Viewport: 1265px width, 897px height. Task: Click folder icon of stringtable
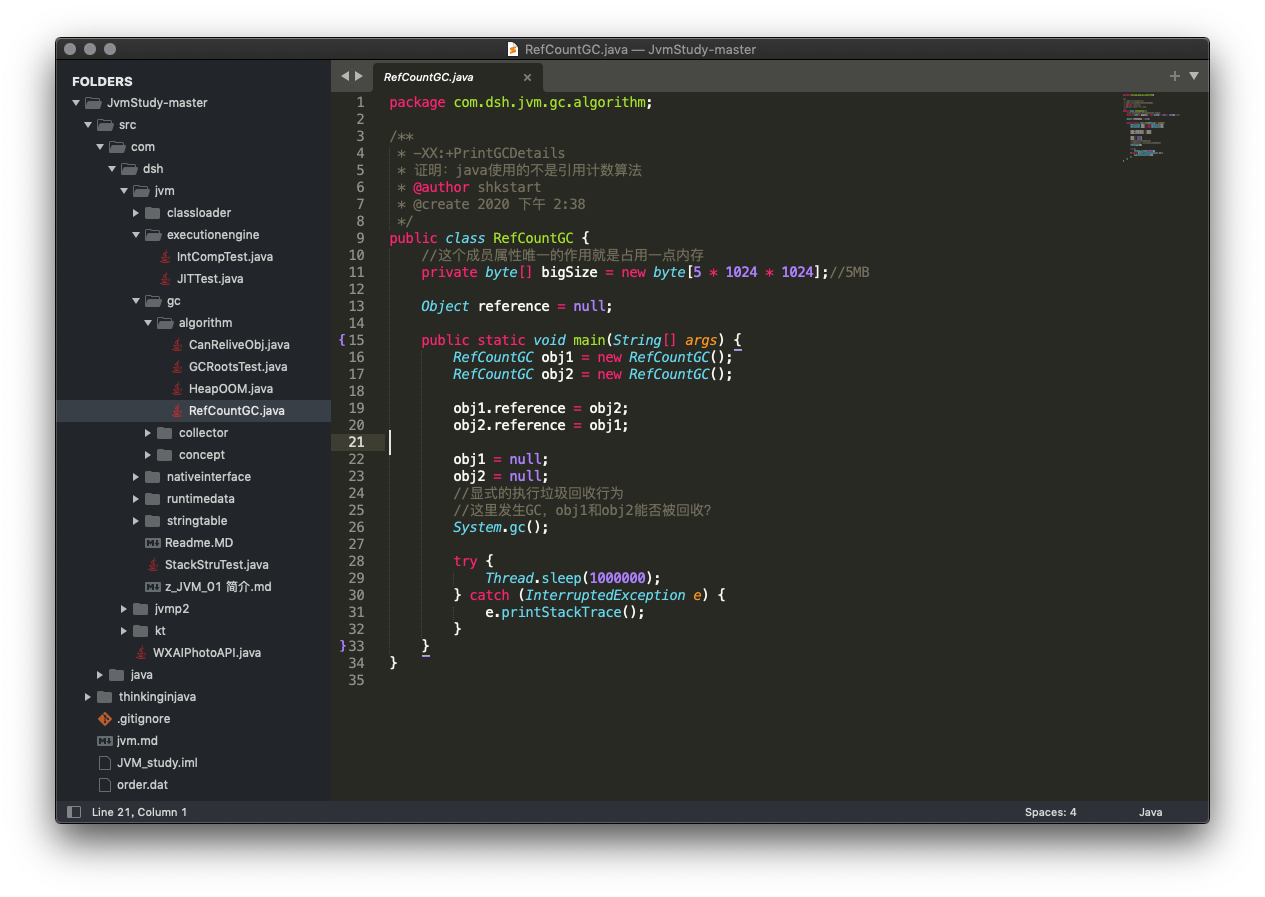(152, 521)
